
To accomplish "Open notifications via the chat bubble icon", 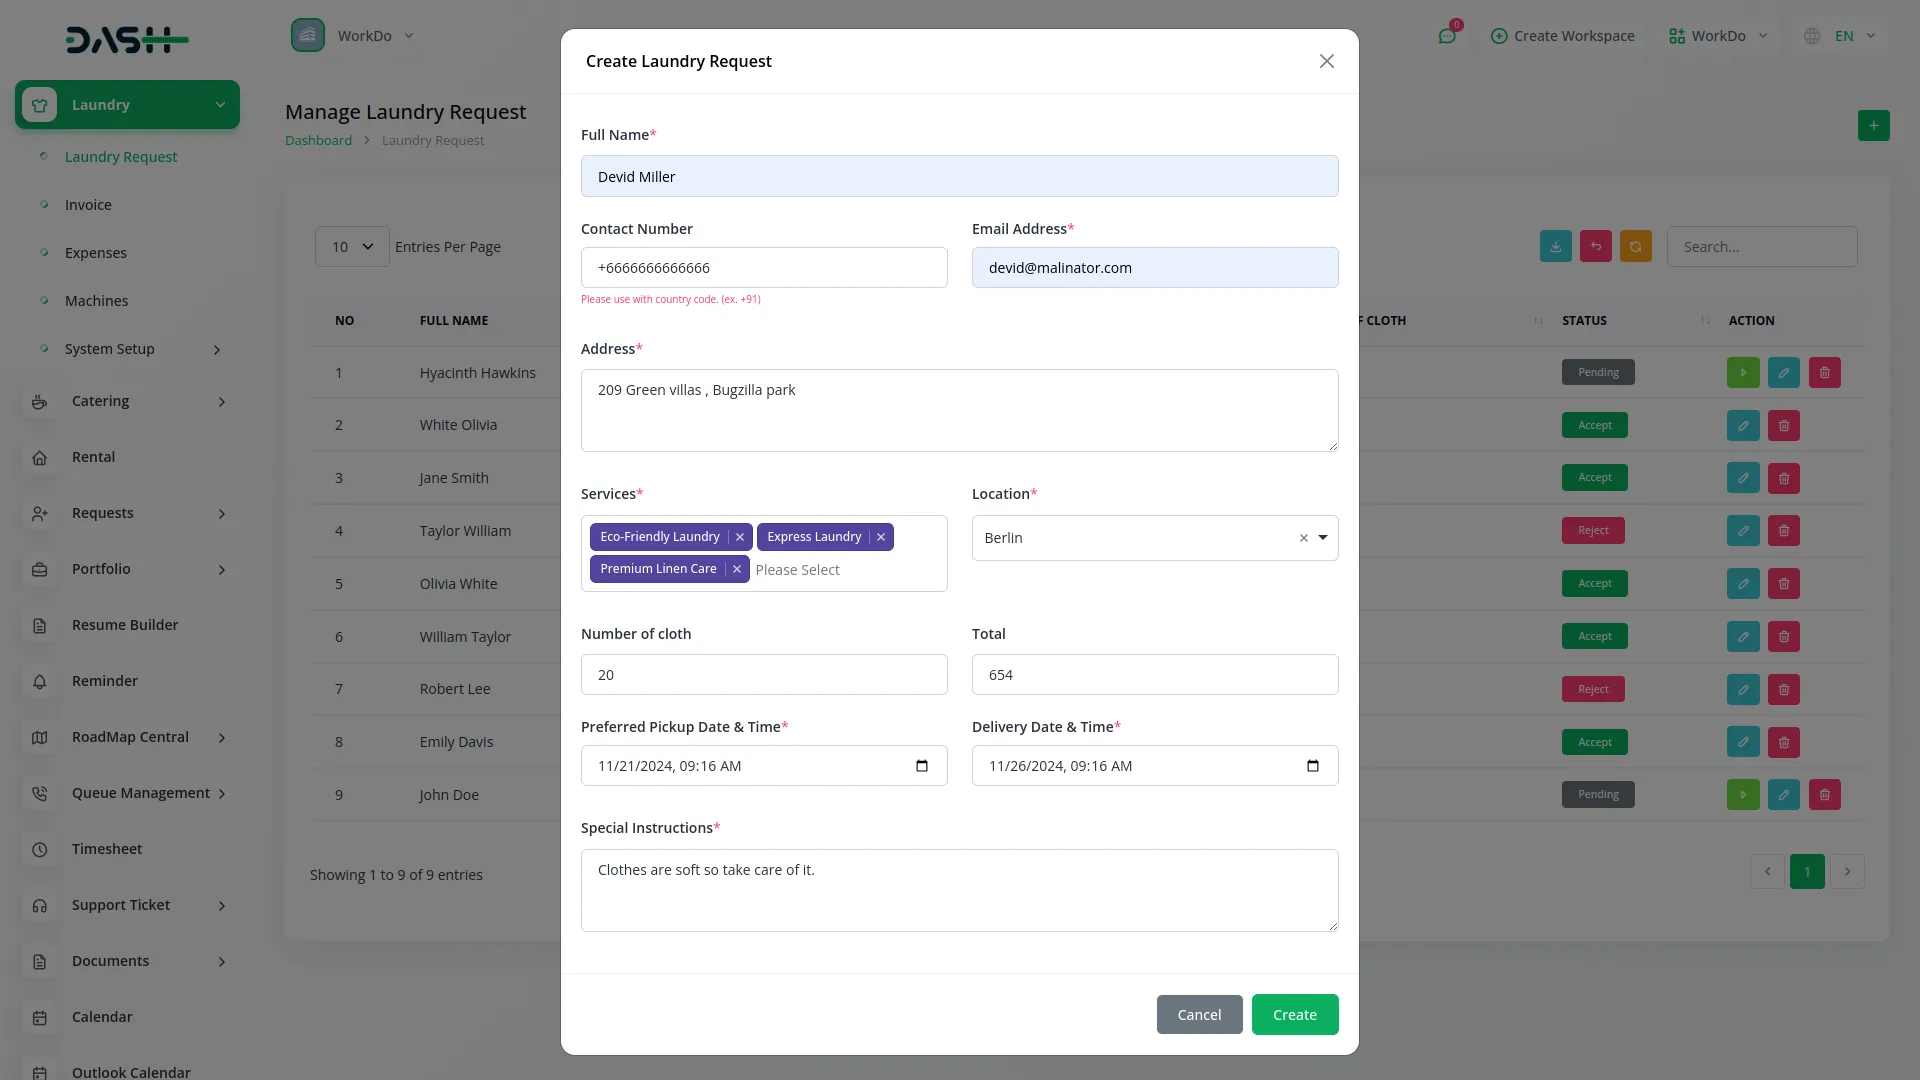I will pos(1447,35).
